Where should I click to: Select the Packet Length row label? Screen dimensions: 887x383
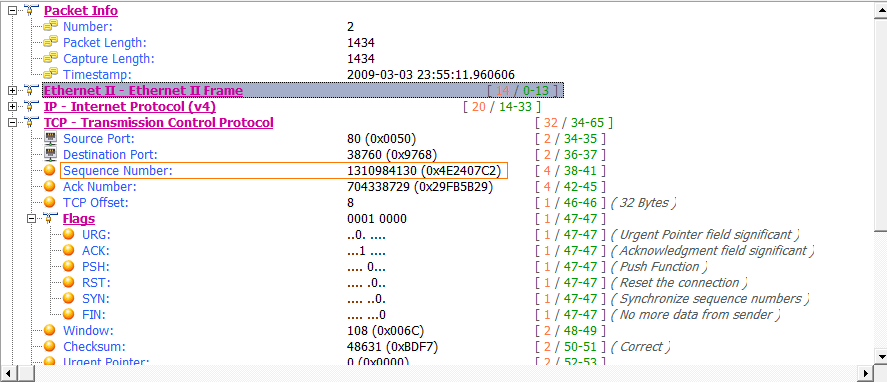coord(105,42)
